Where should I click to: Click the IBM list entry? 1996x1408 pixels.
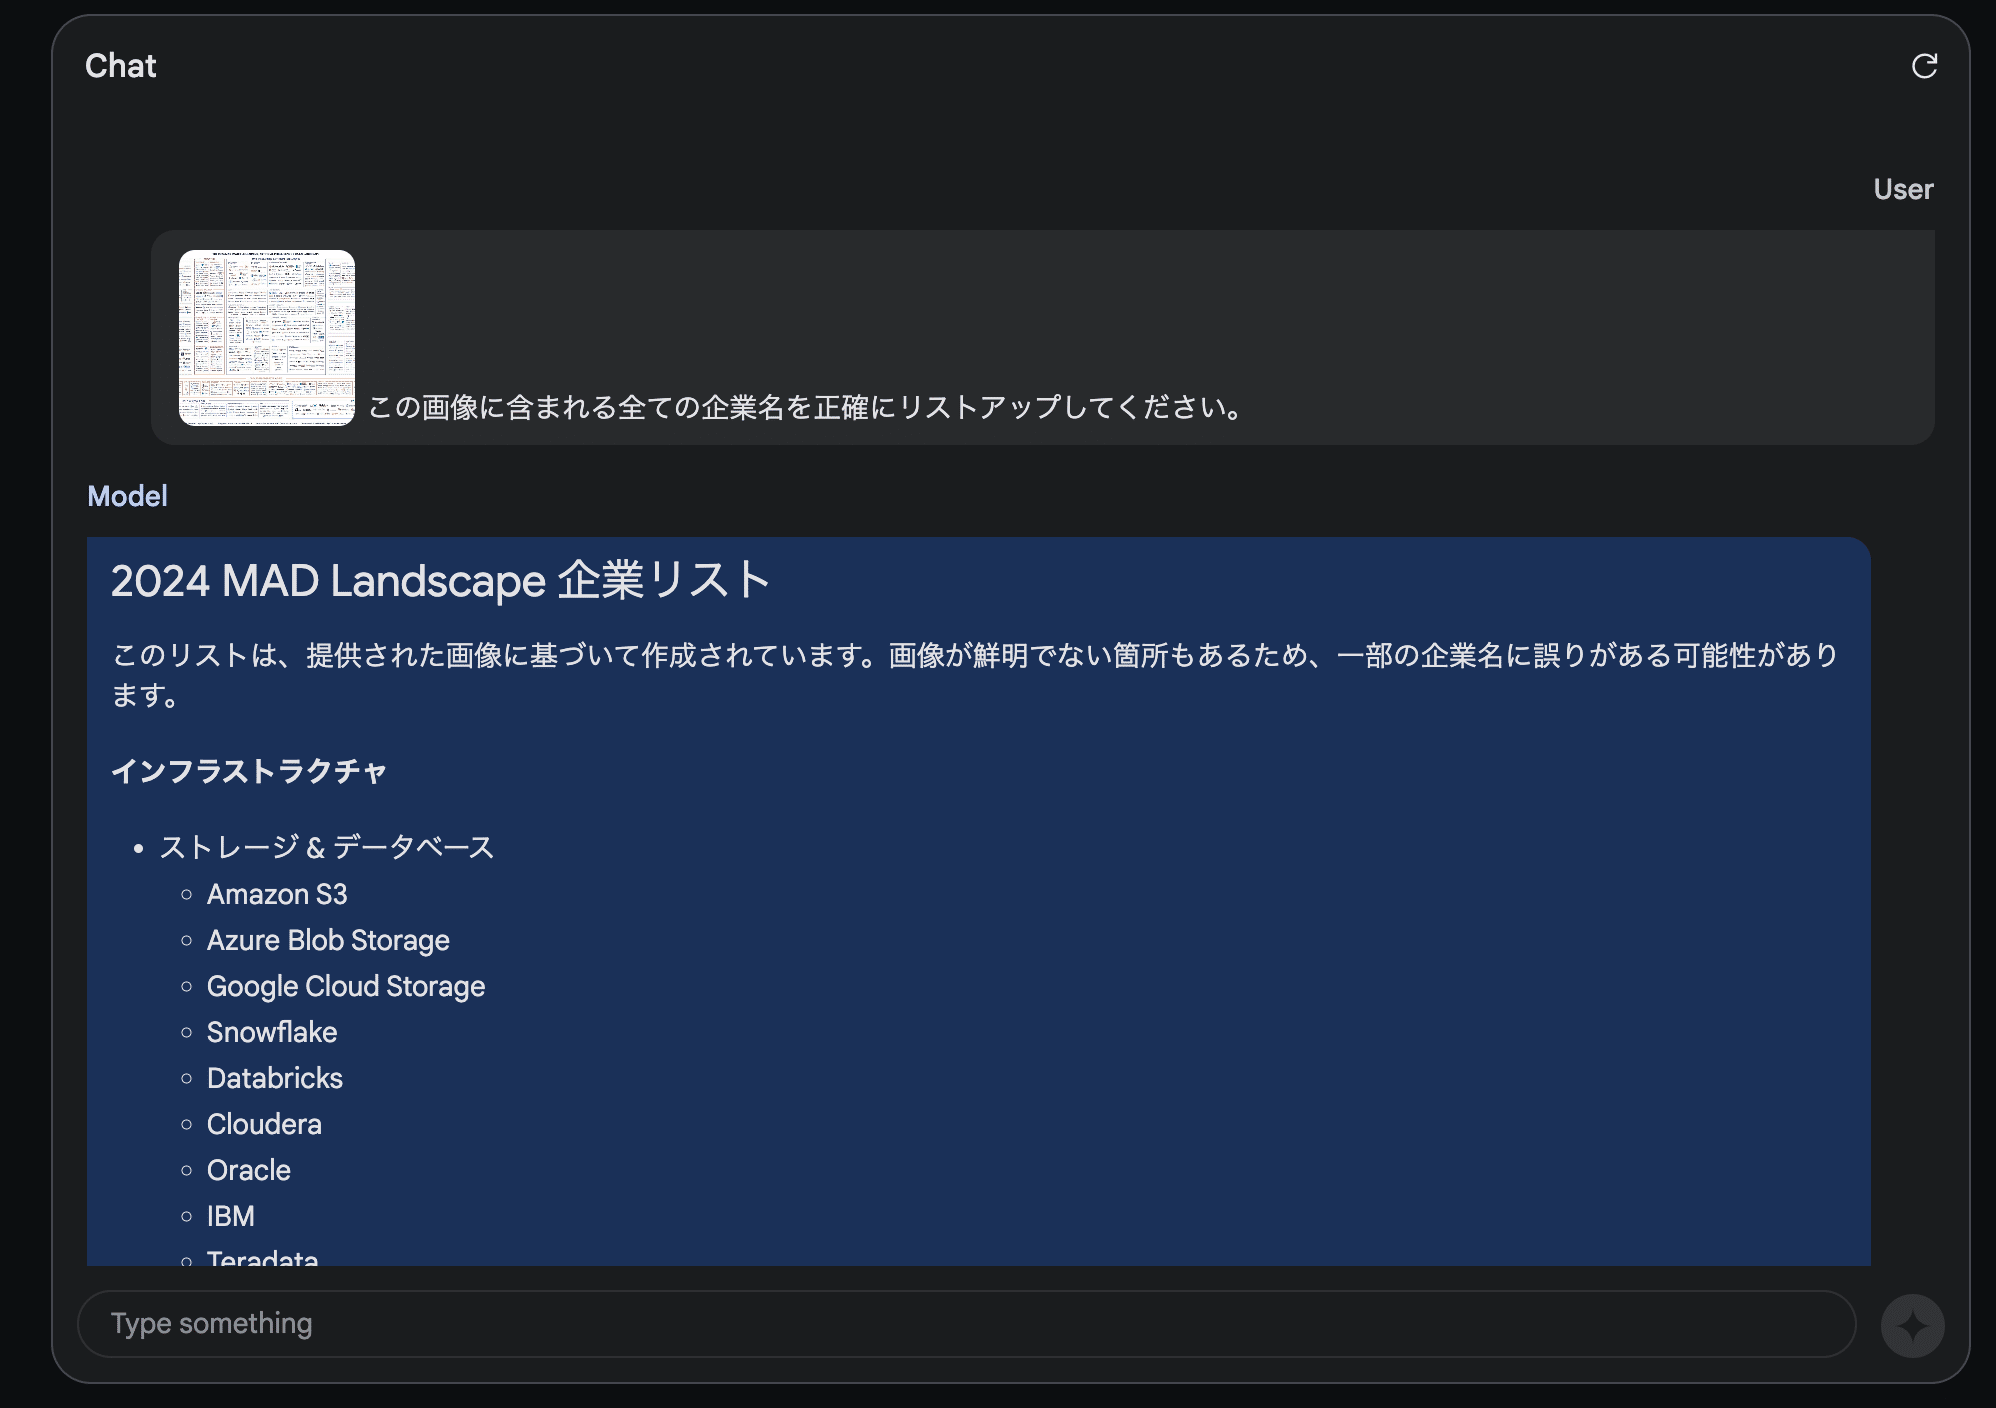pos(231,1216)
